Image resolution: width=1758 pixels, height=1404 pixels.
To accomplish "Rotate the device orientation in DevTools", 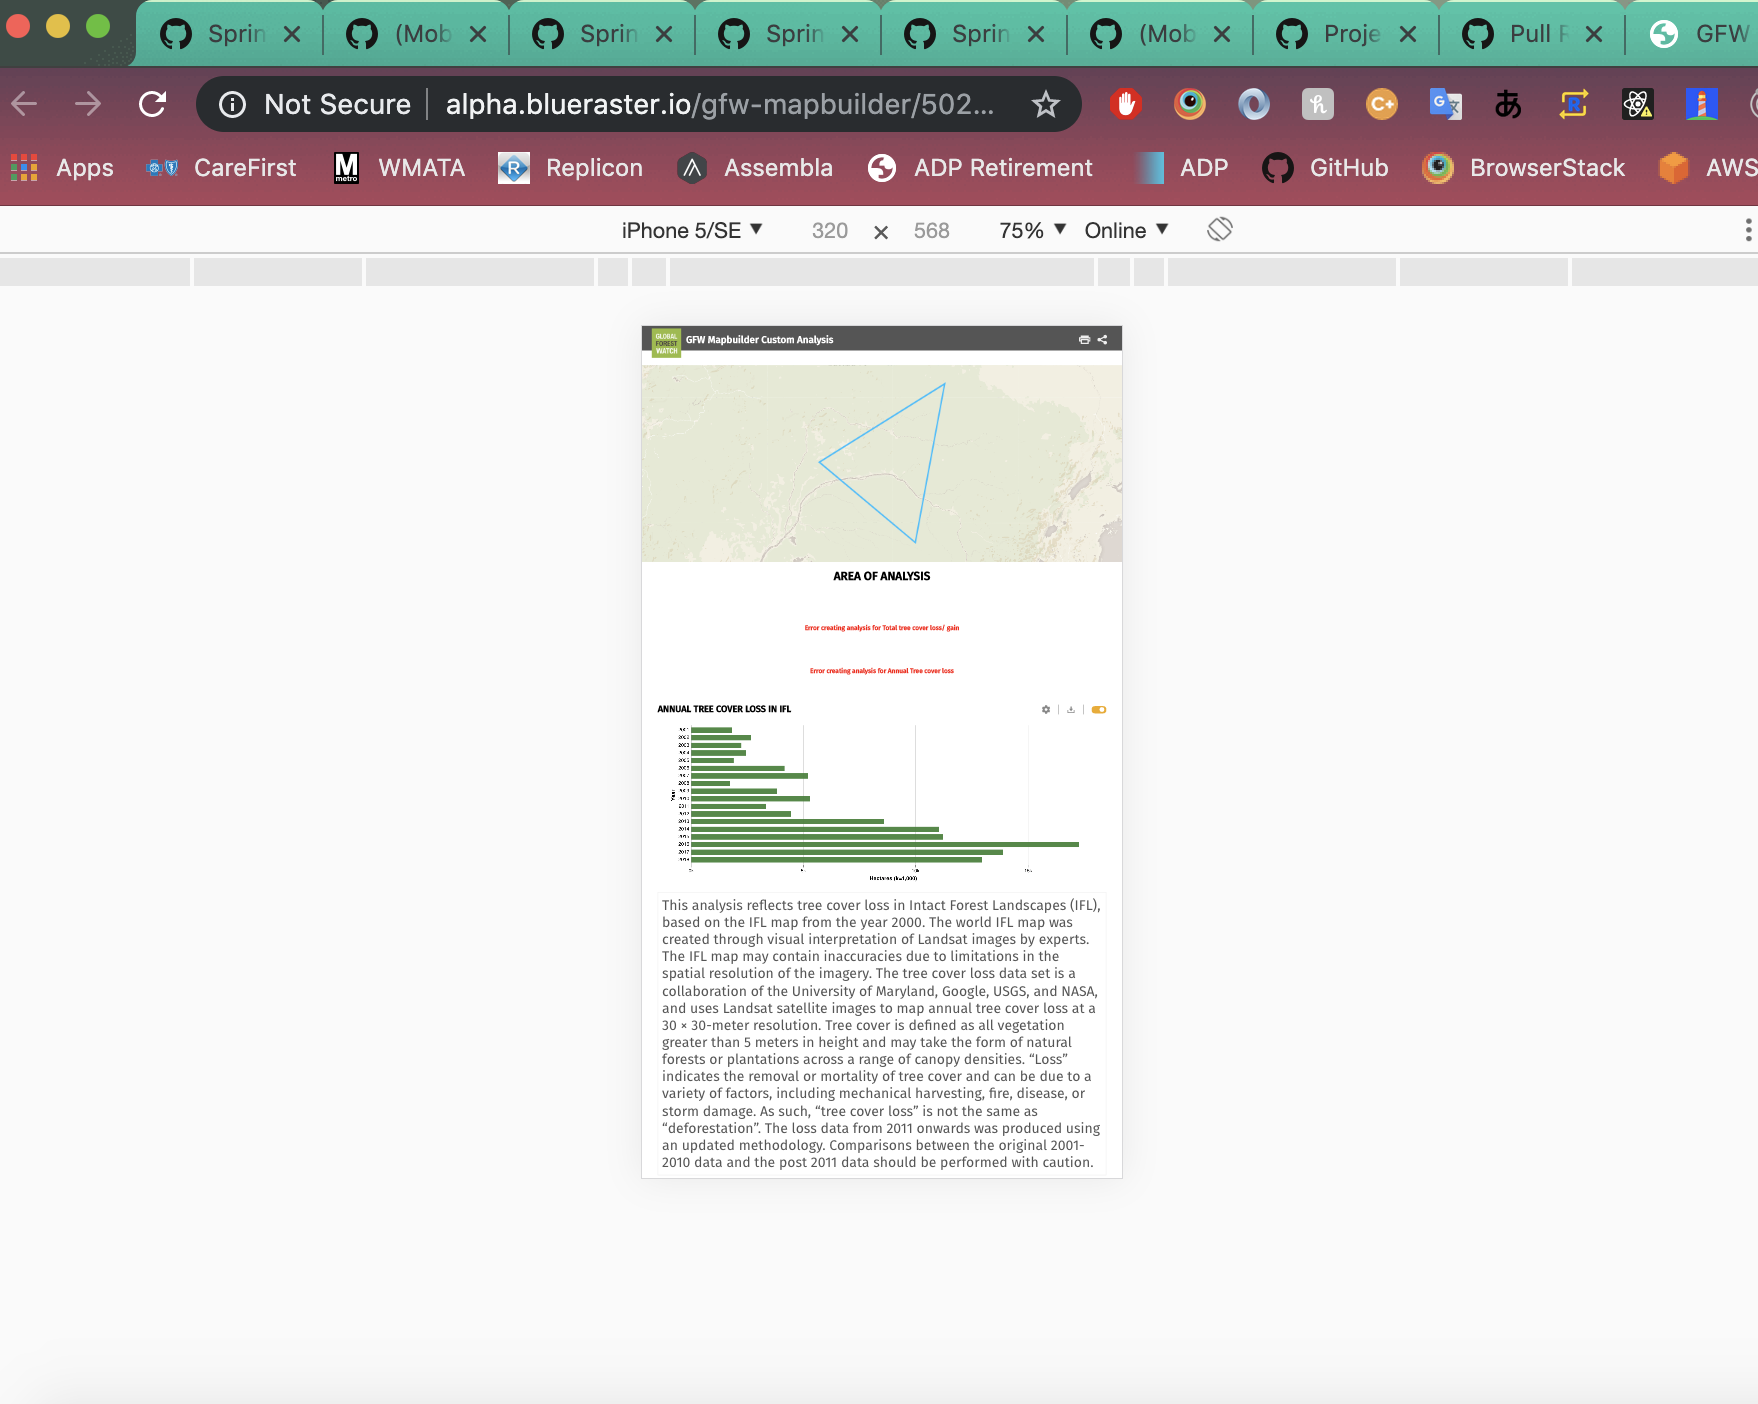I will point(1219,229).
